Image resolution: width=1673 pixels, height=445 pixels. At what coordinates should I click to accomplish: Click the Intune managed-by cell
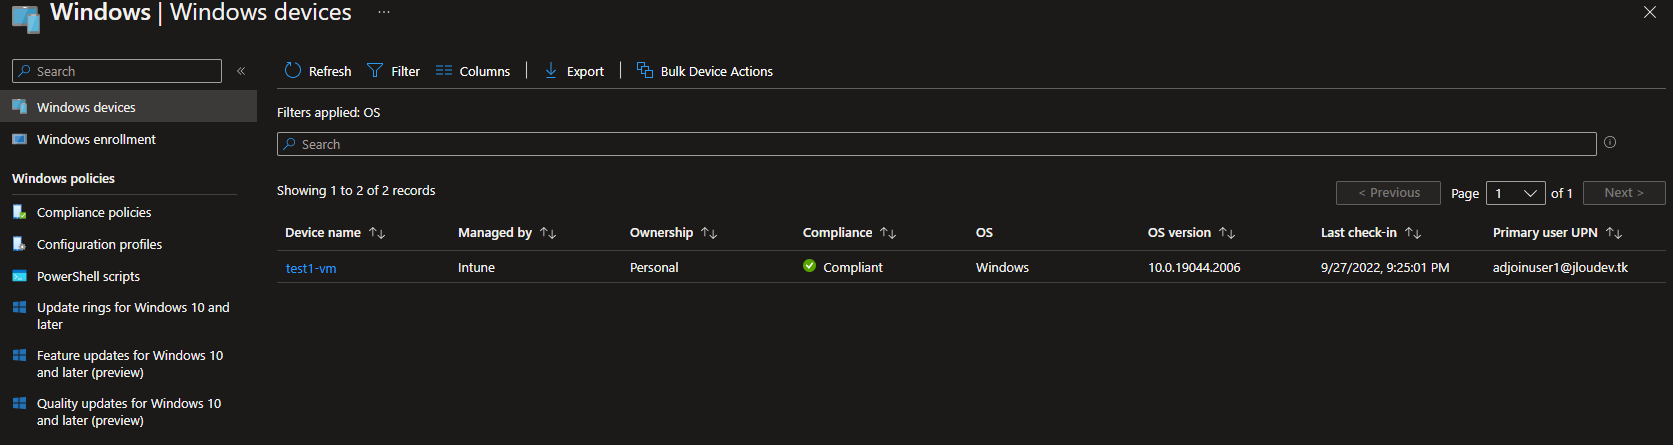pos(476,268)
